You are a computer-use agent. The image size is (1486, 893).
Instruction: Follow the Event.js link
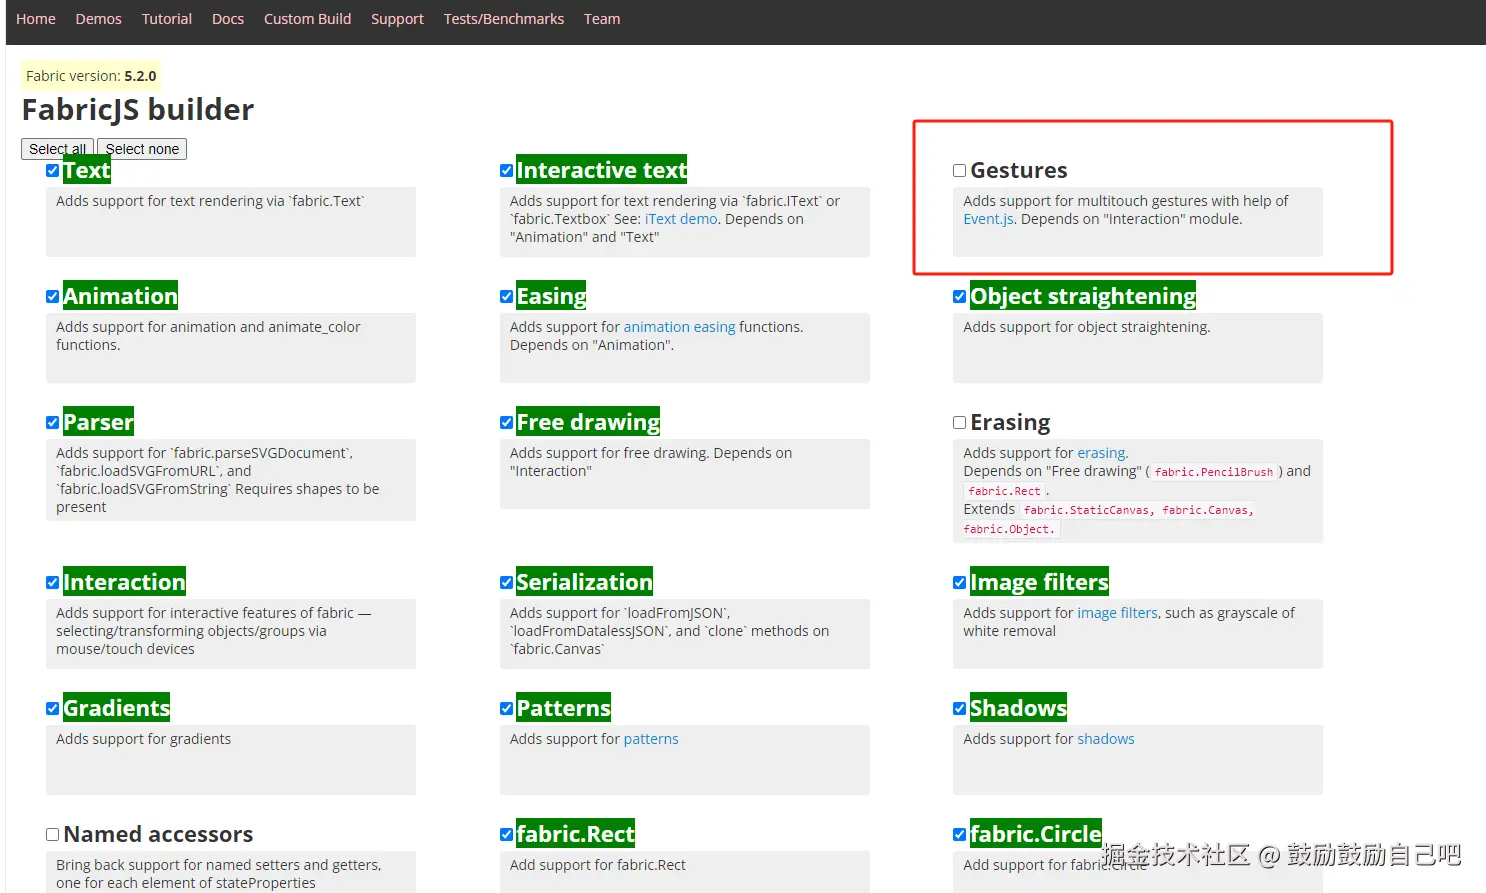pyautogui.click(x=989, y=219)
